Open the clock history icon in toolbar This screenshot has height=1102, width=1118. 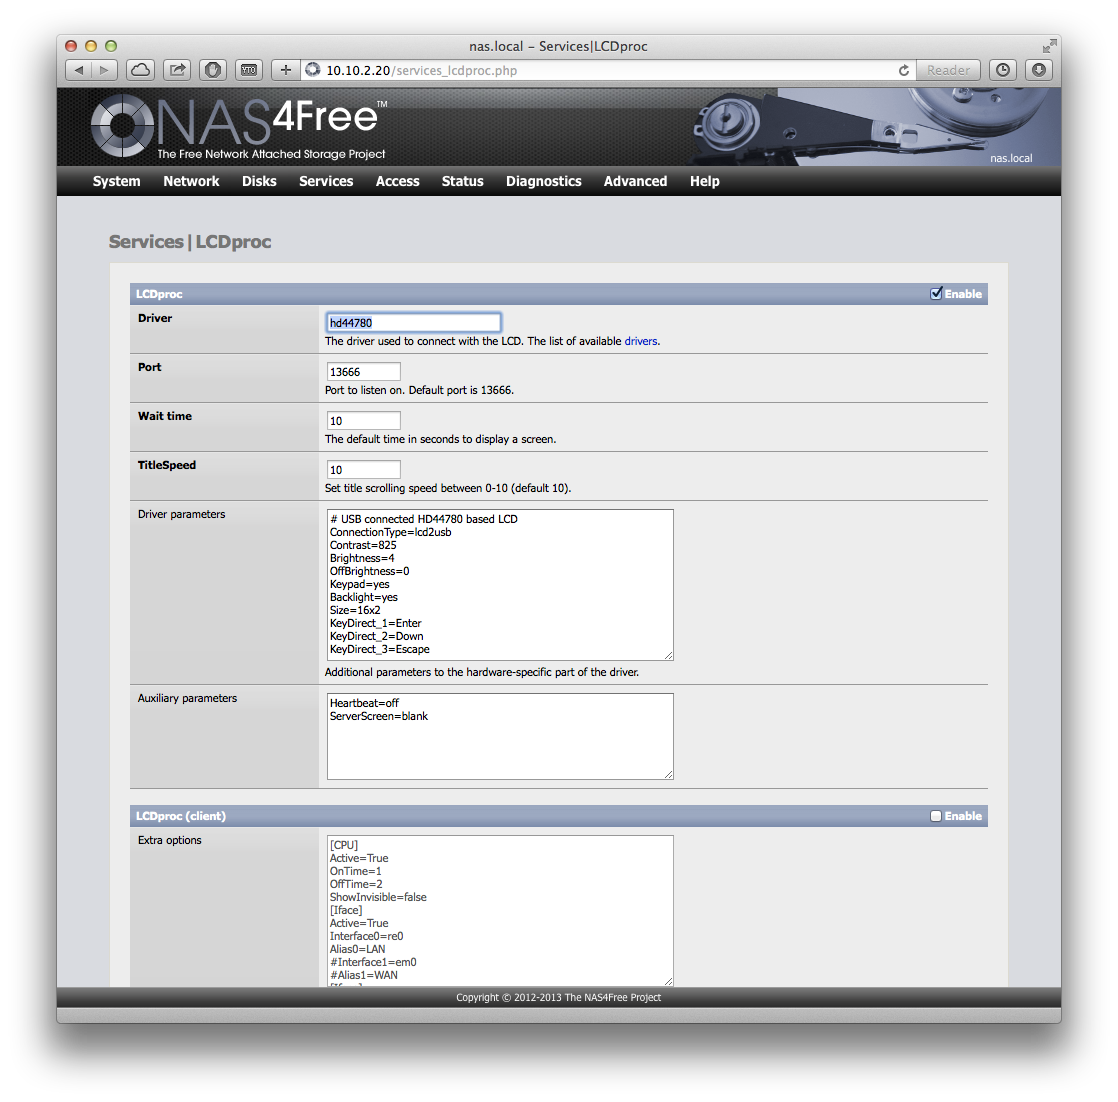point(1002,70)
